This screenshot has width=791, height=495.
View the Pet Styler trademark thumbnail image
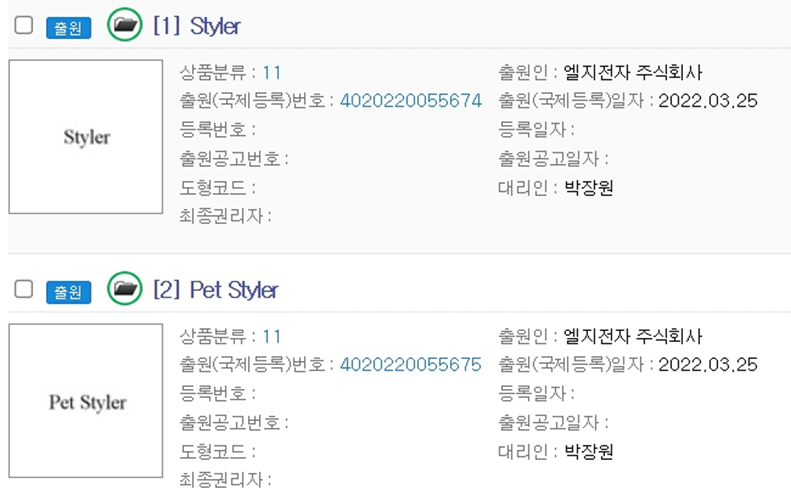tap(86, 401)
